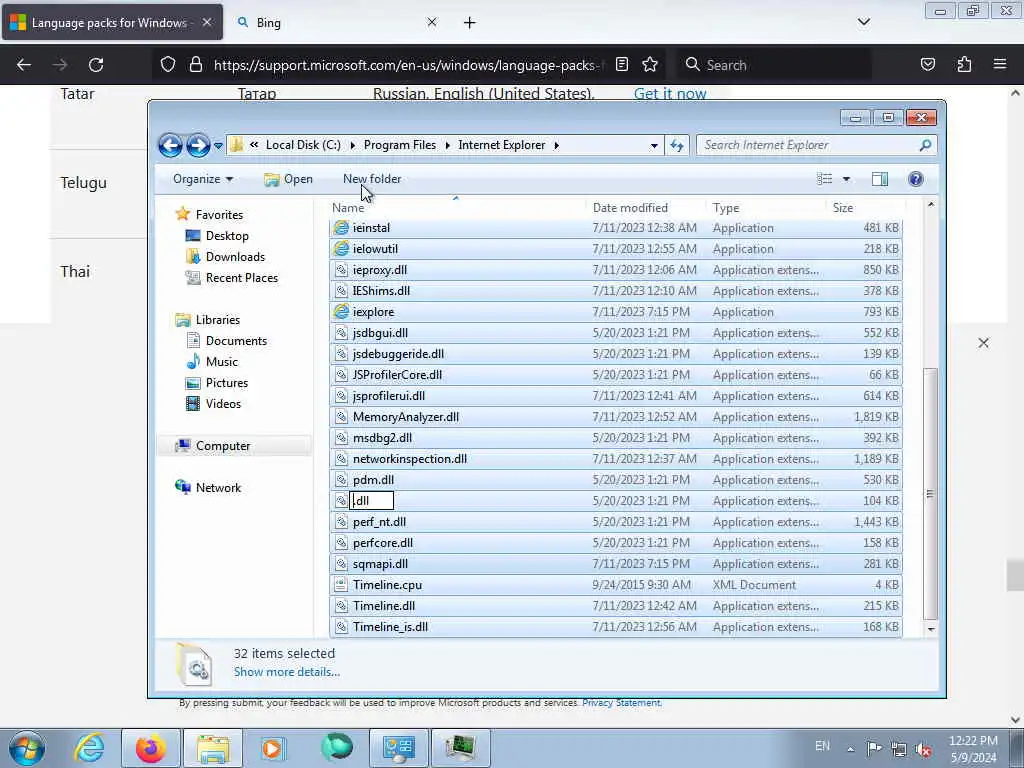1024x768 pixels.
Task: Click ieproxy.dll file icon
Action: tap(341, 270)
